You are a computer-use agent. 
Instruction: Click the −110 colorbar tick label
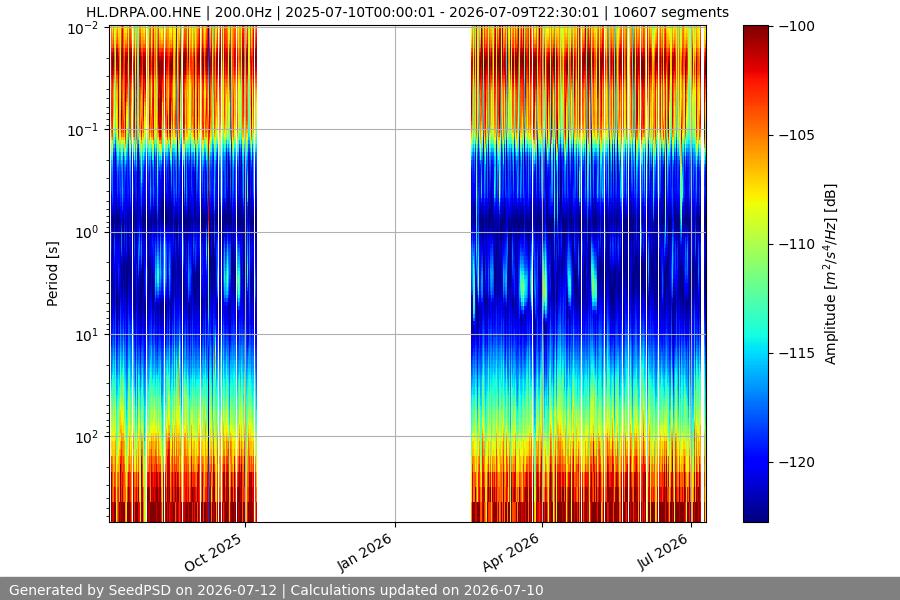pyautogui.click(x=797, y=244)
